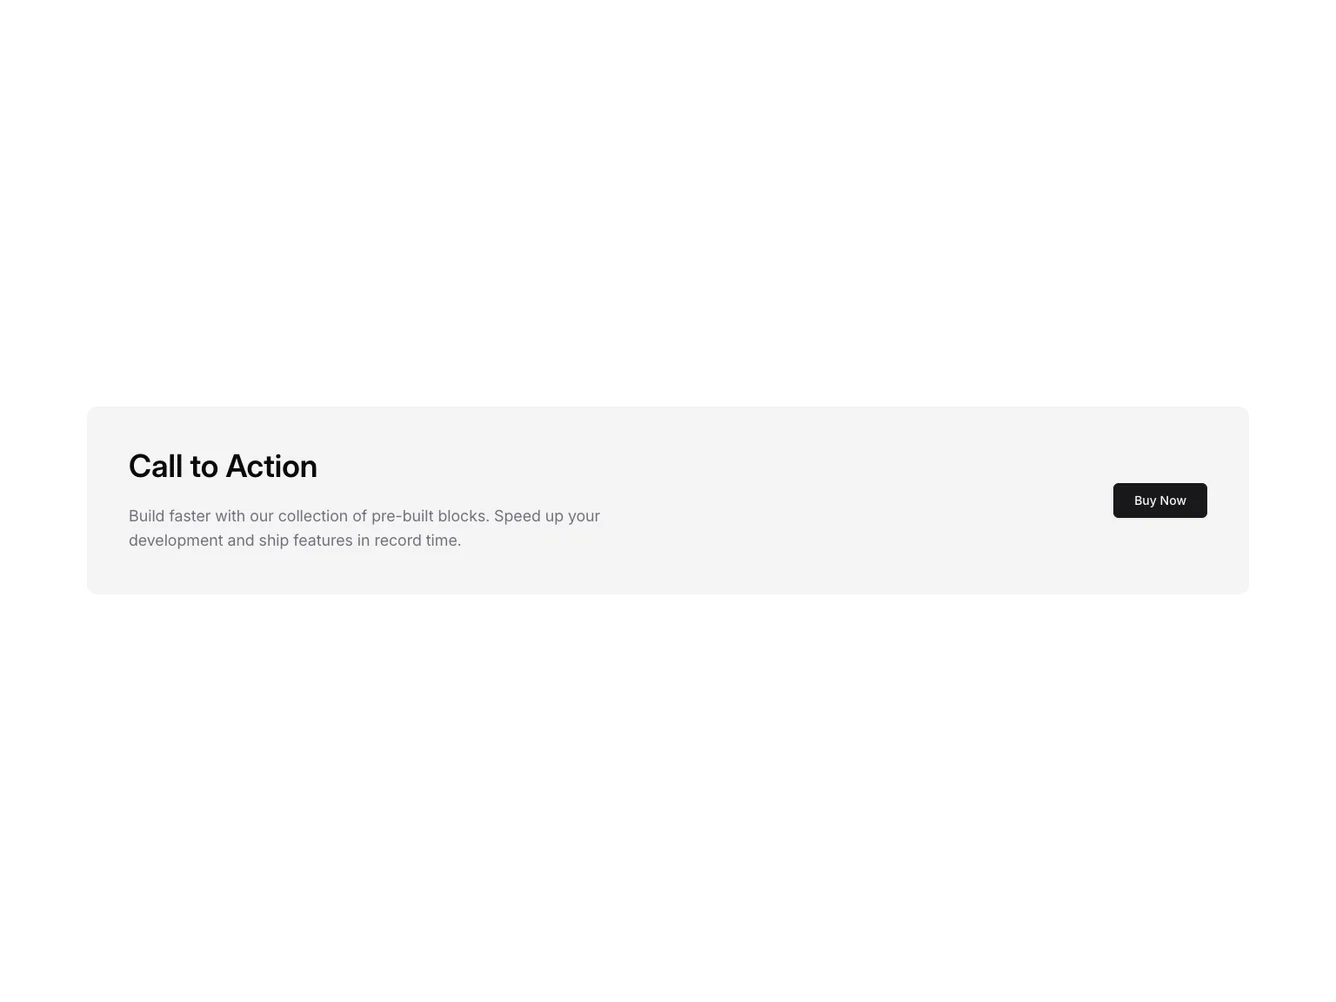This screenshot has height=1002, width=1336.
Task: Click the word "Now" on dark button
Action: point(1174,500)
